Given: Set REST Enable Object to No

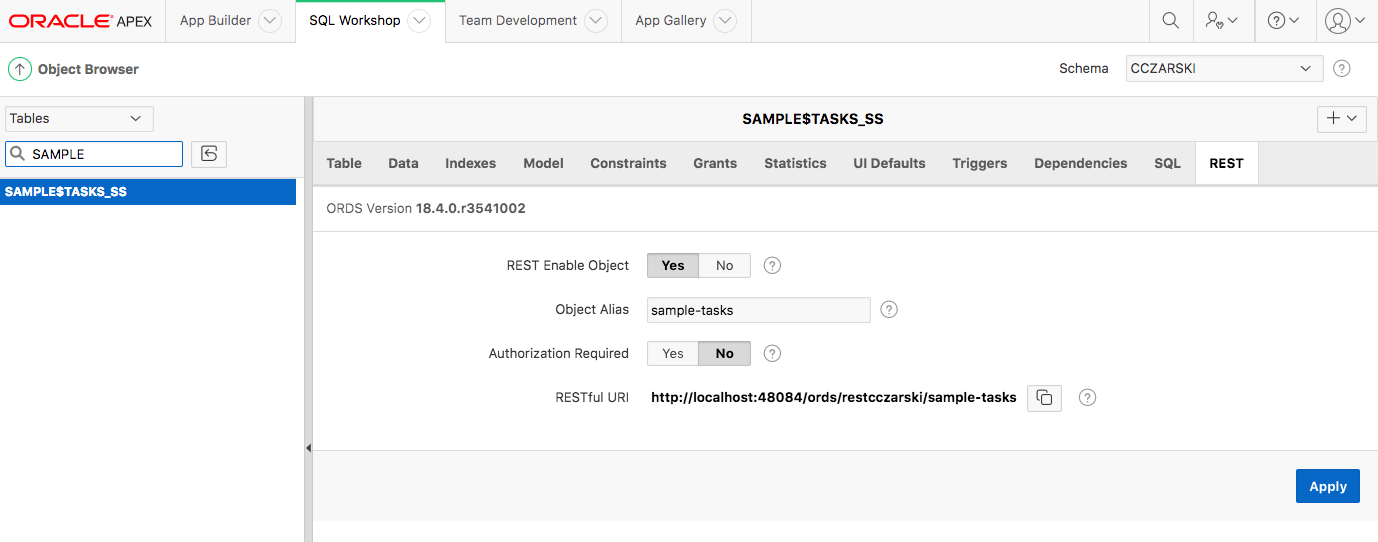Looking at the screenshot, I should pyautogui.click(x=724, y=266).
